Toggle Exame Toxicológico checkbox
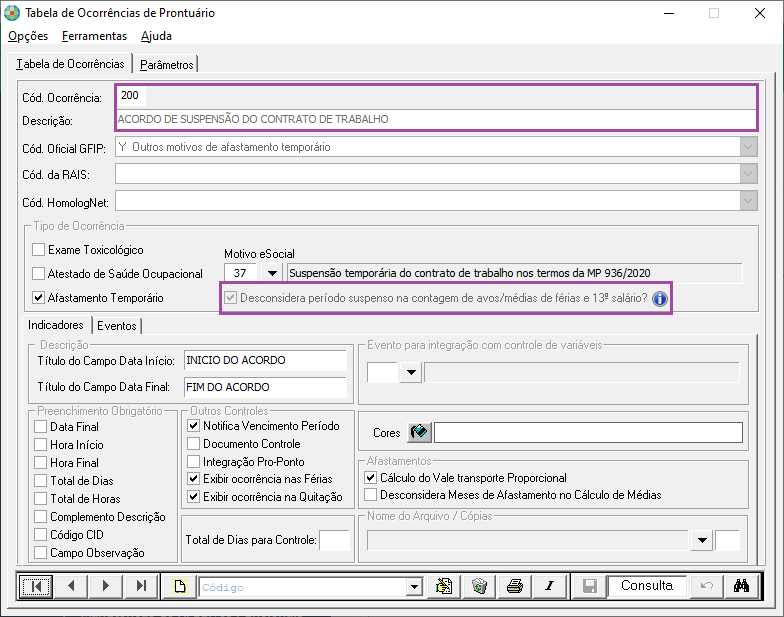 [x=38, y=250]
